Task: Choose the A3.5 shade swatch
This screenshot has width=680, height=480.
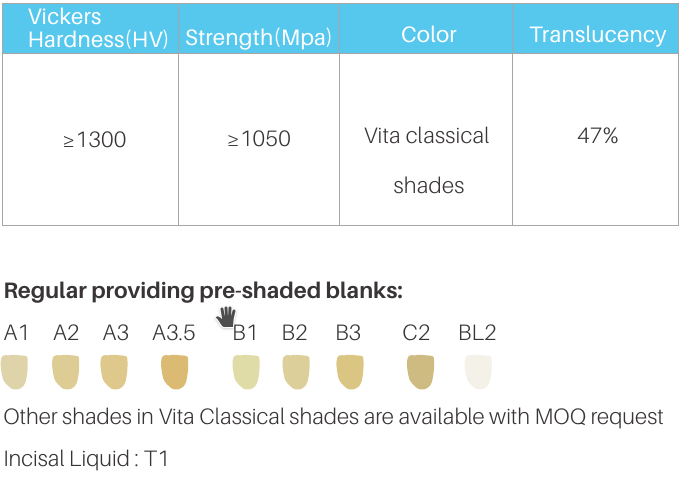Action: pos(174,372)
